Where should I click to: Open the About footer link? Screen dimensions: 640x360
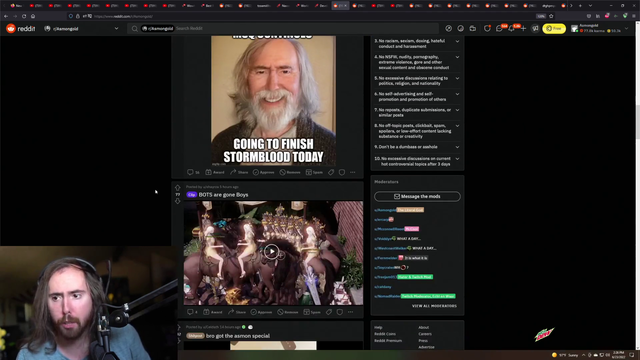424,327
